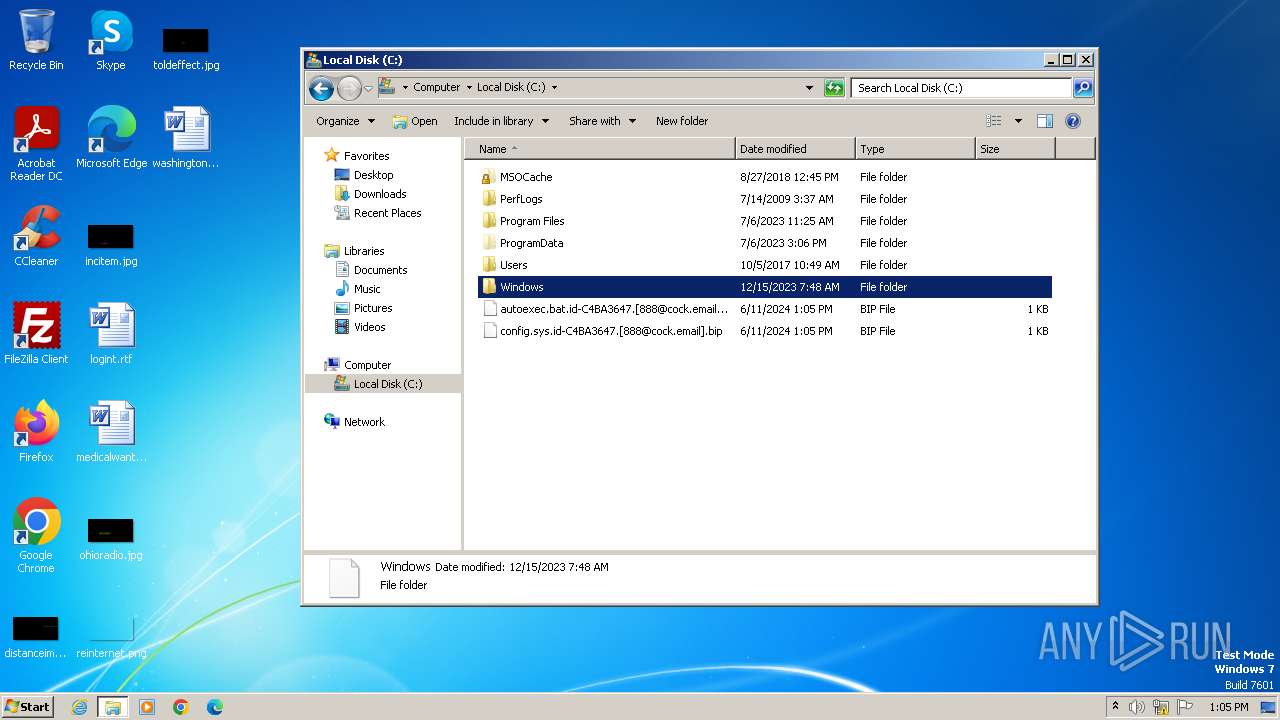Select the Recycle Bin desktop icon
1280x720 pixels.
pos(36,40)
